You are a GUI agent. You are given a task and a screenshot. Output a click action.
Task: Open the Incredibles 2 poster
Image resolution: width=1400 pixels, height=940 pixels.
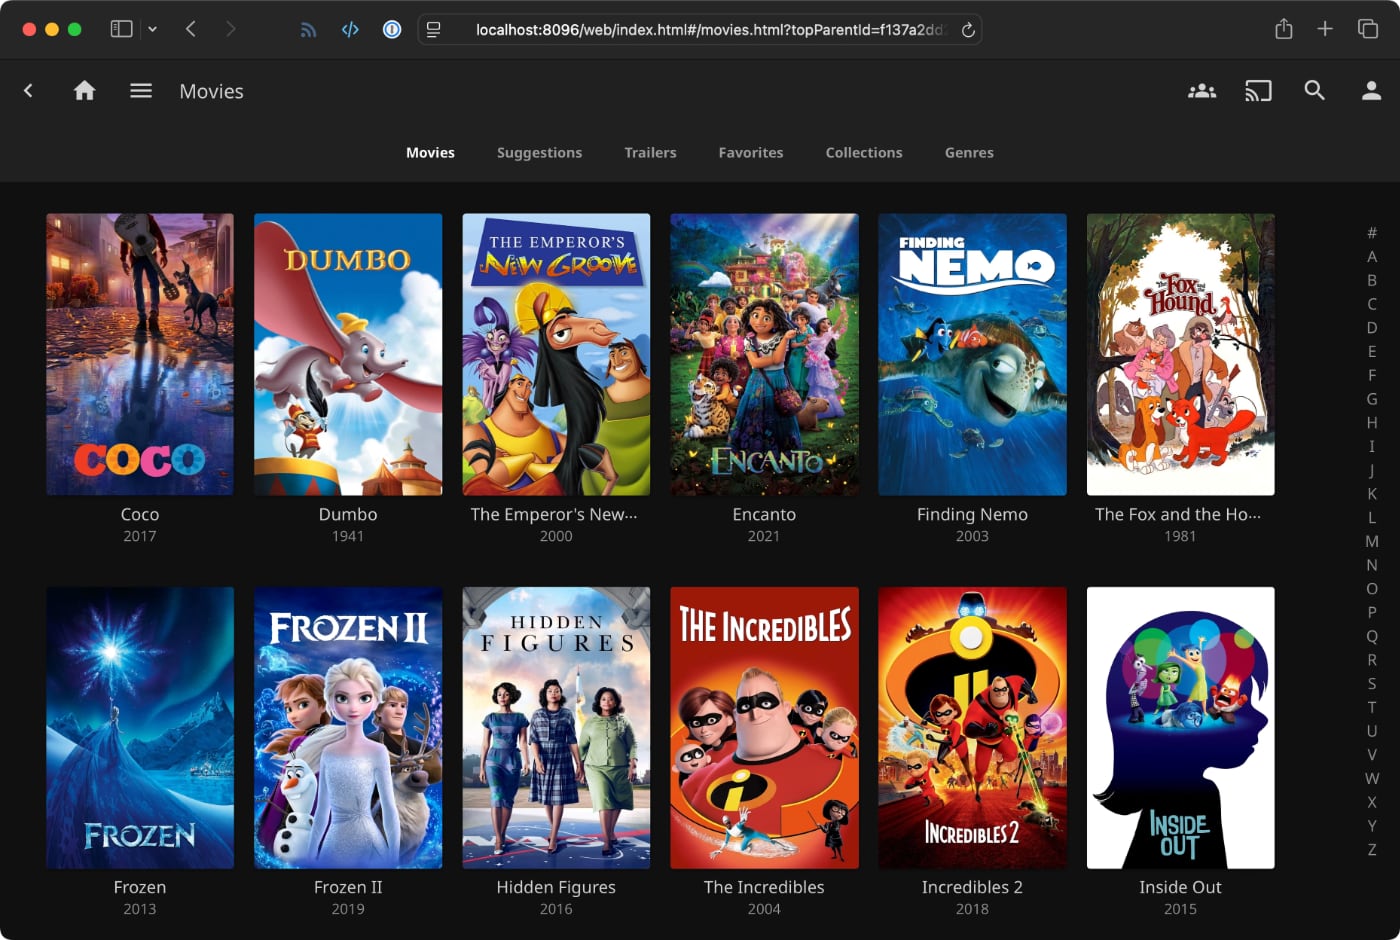click(x=972, y=728)
